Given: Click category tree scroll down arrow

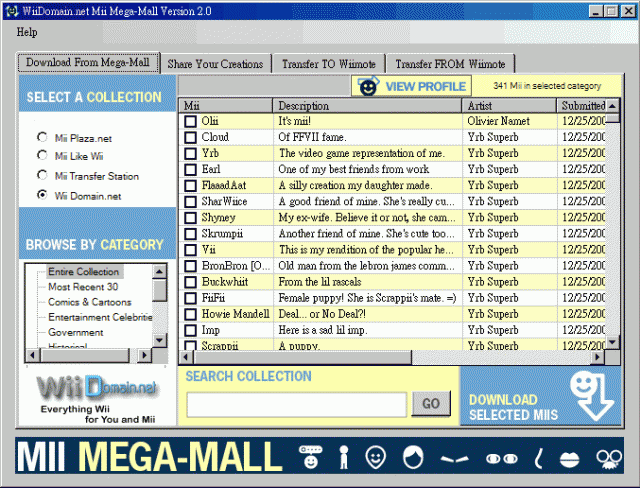Looking at the screenshot, I should (160, 340).
